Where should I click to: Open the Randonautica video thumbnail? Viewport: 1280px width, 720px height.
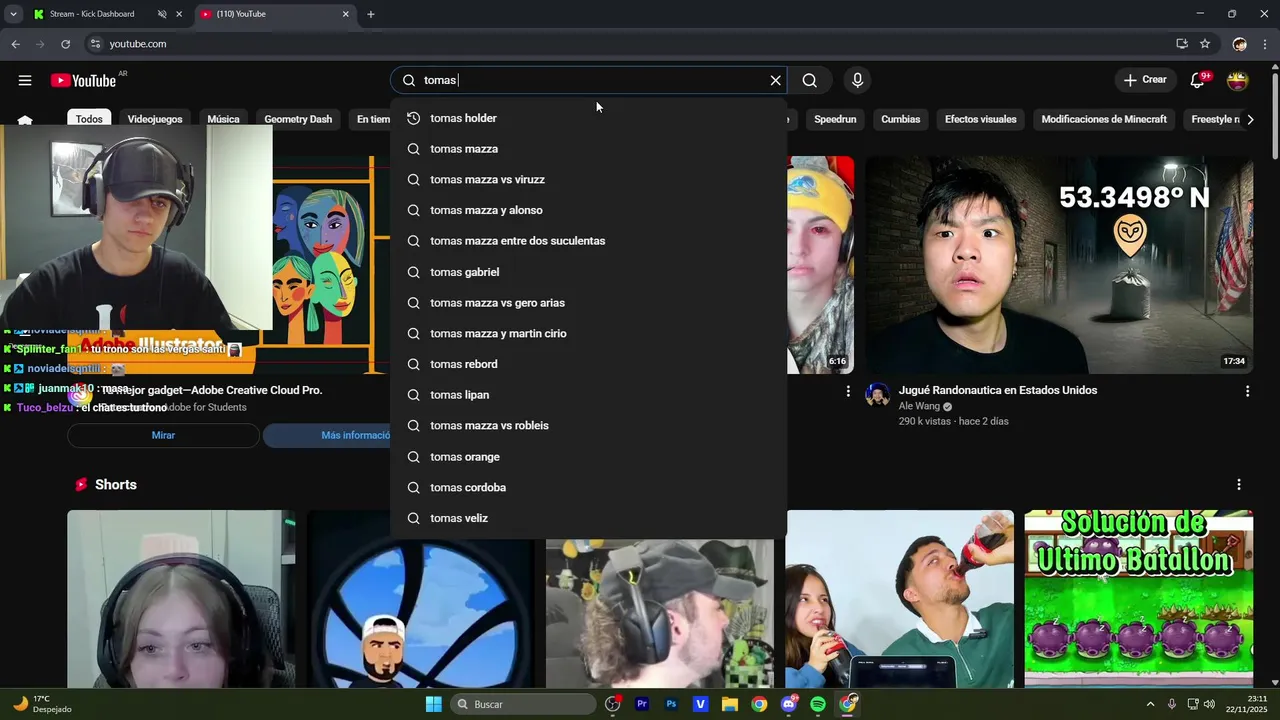[x=1059, y=265]
